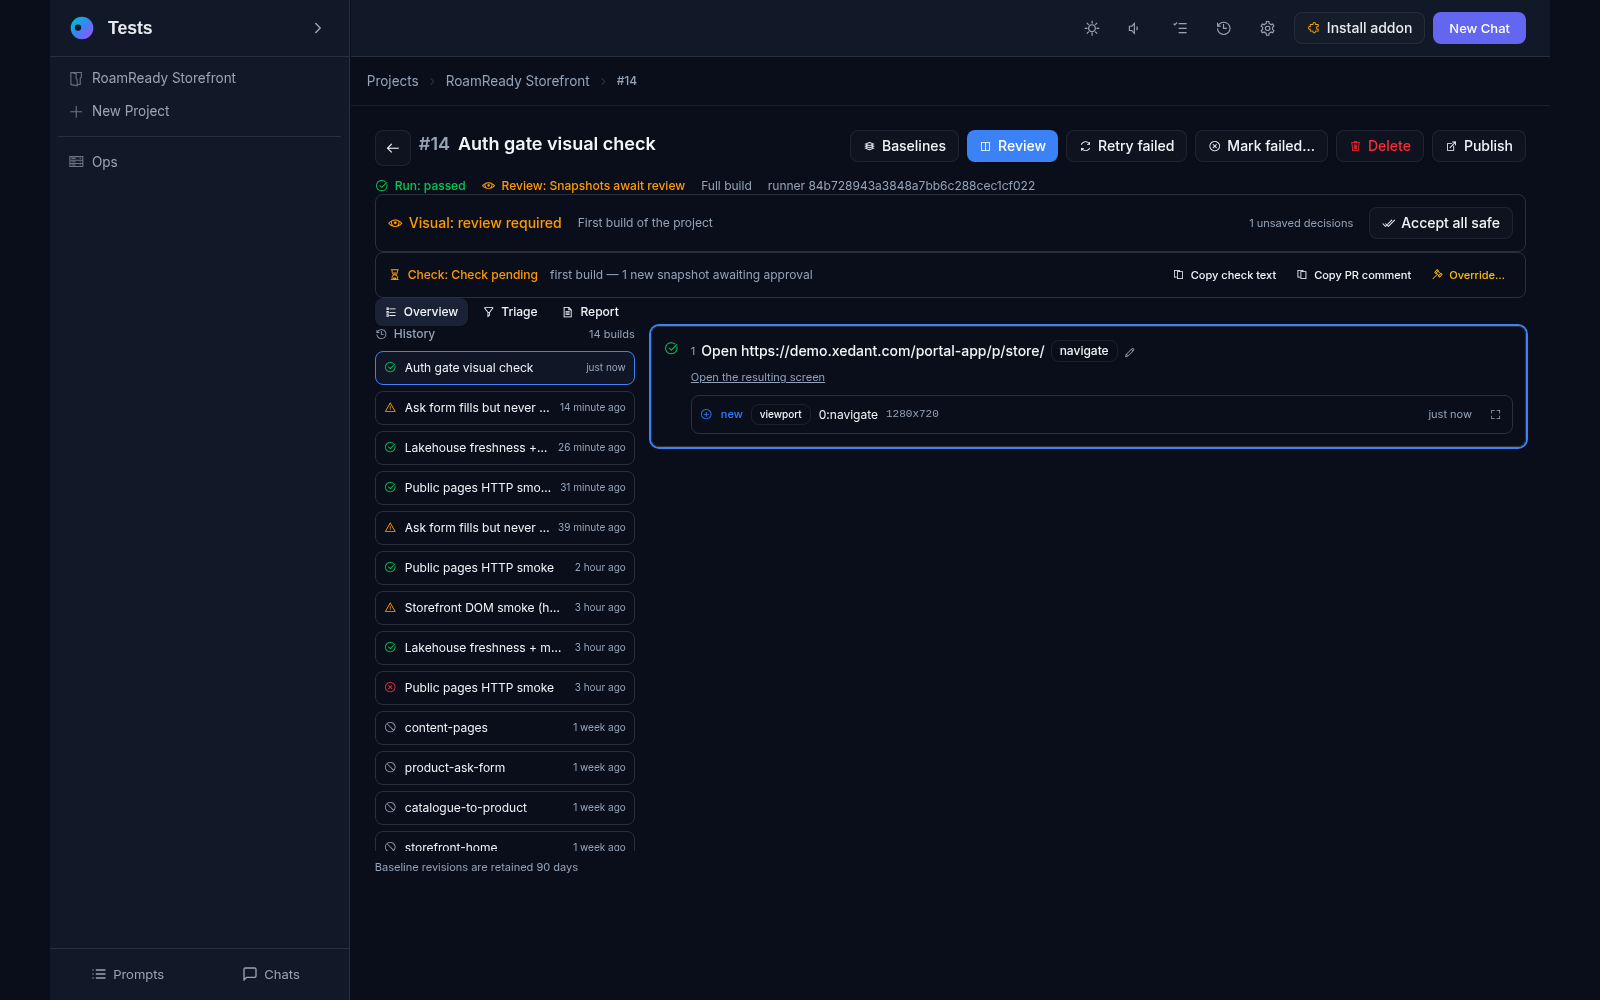Open Prompts at sidebar bottom

(127, 974)
